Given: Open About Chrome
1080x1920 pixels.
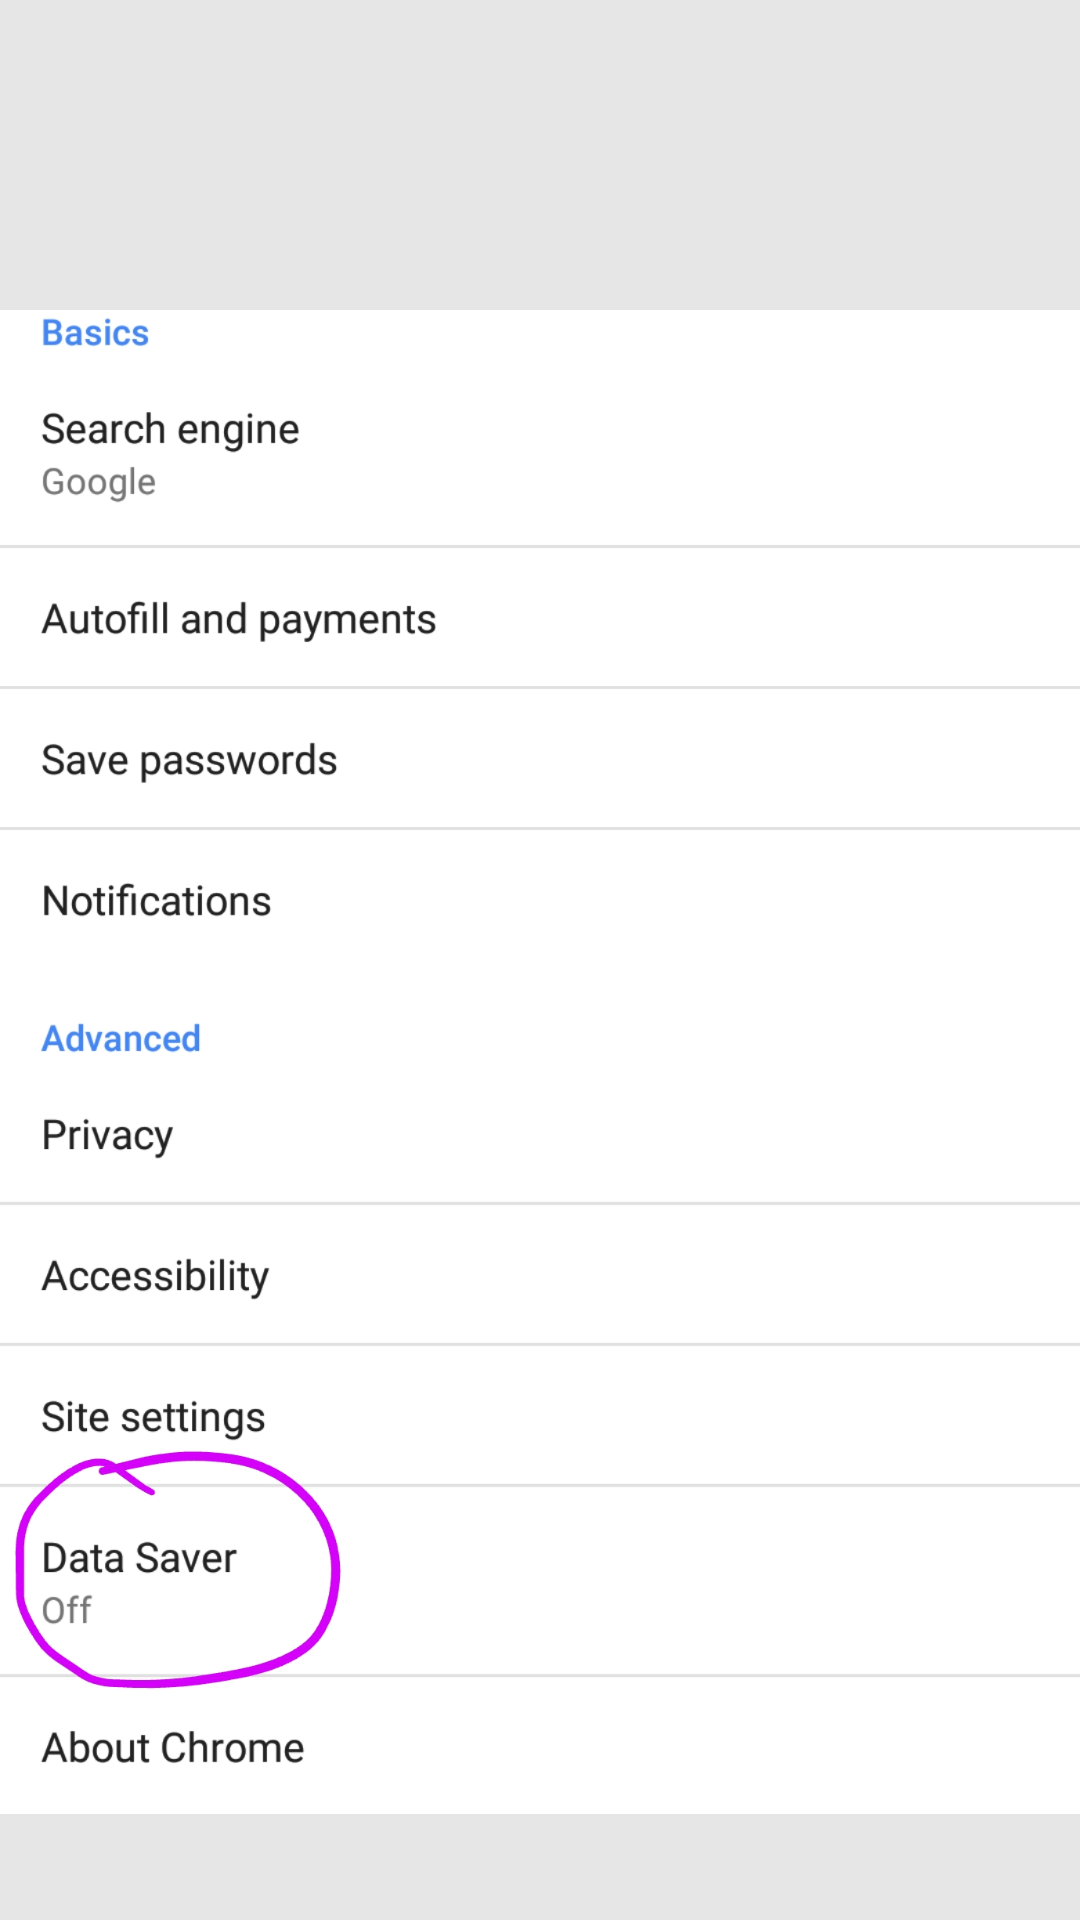Looking at the screenshot, I should (173, 1748).
